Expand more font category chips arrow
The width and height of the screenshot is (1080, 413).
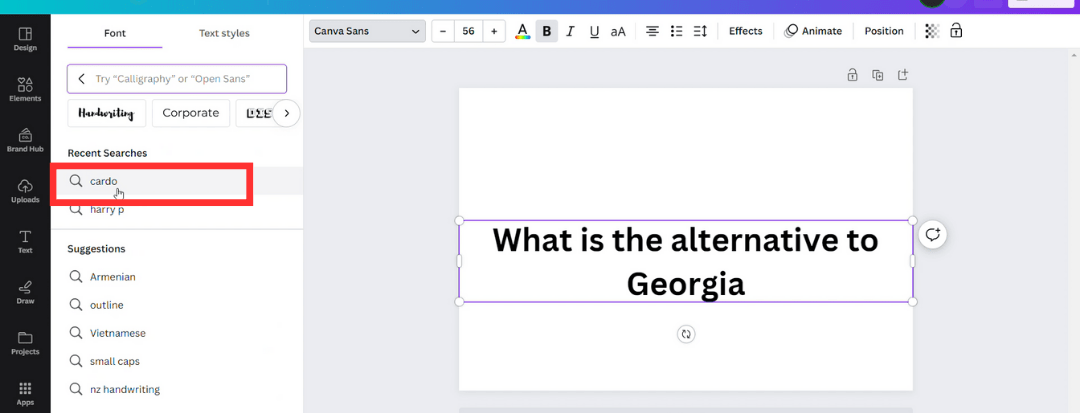click(x=286, y=113)
